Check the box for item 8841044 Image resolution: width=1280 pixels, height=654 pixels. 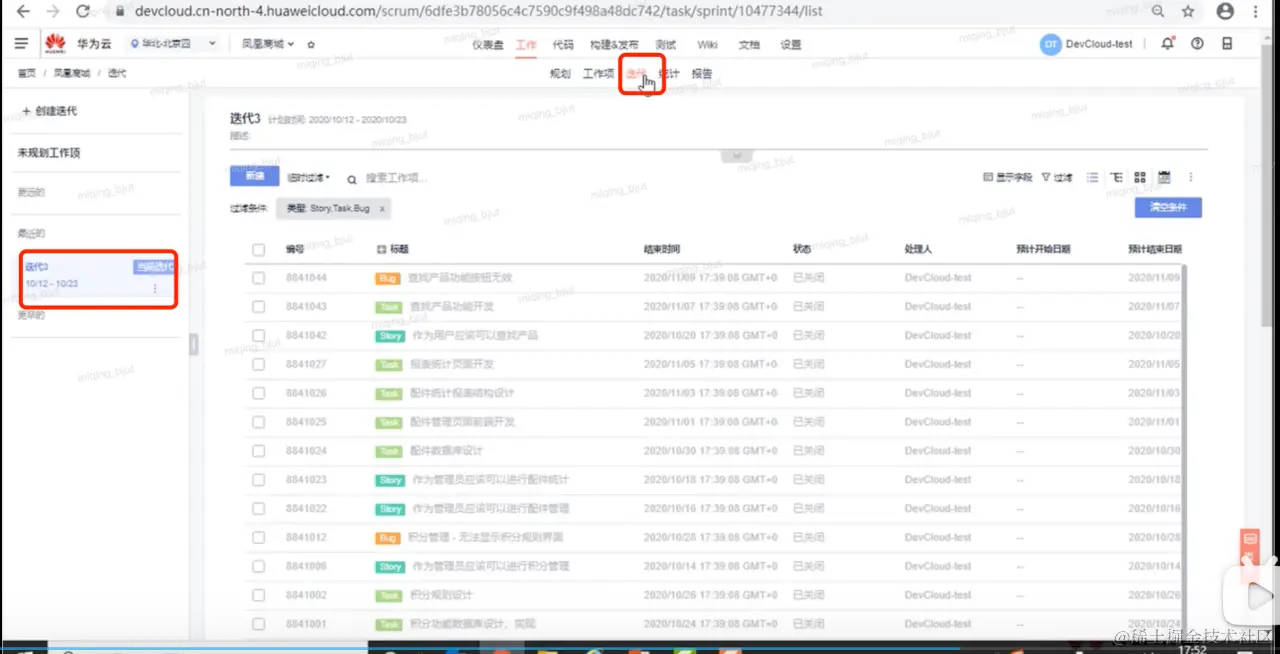coord(259,278)
